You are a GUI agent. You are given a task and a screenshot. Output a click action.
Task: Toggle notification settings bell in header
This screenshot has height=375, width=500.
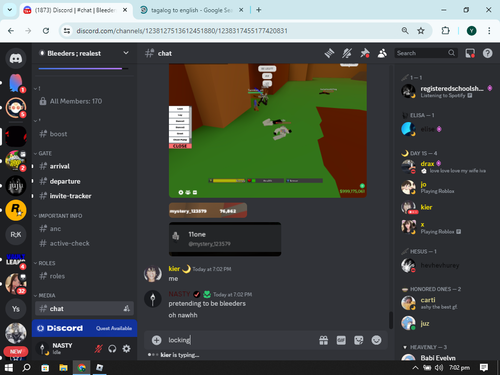[x=347, y=53]
